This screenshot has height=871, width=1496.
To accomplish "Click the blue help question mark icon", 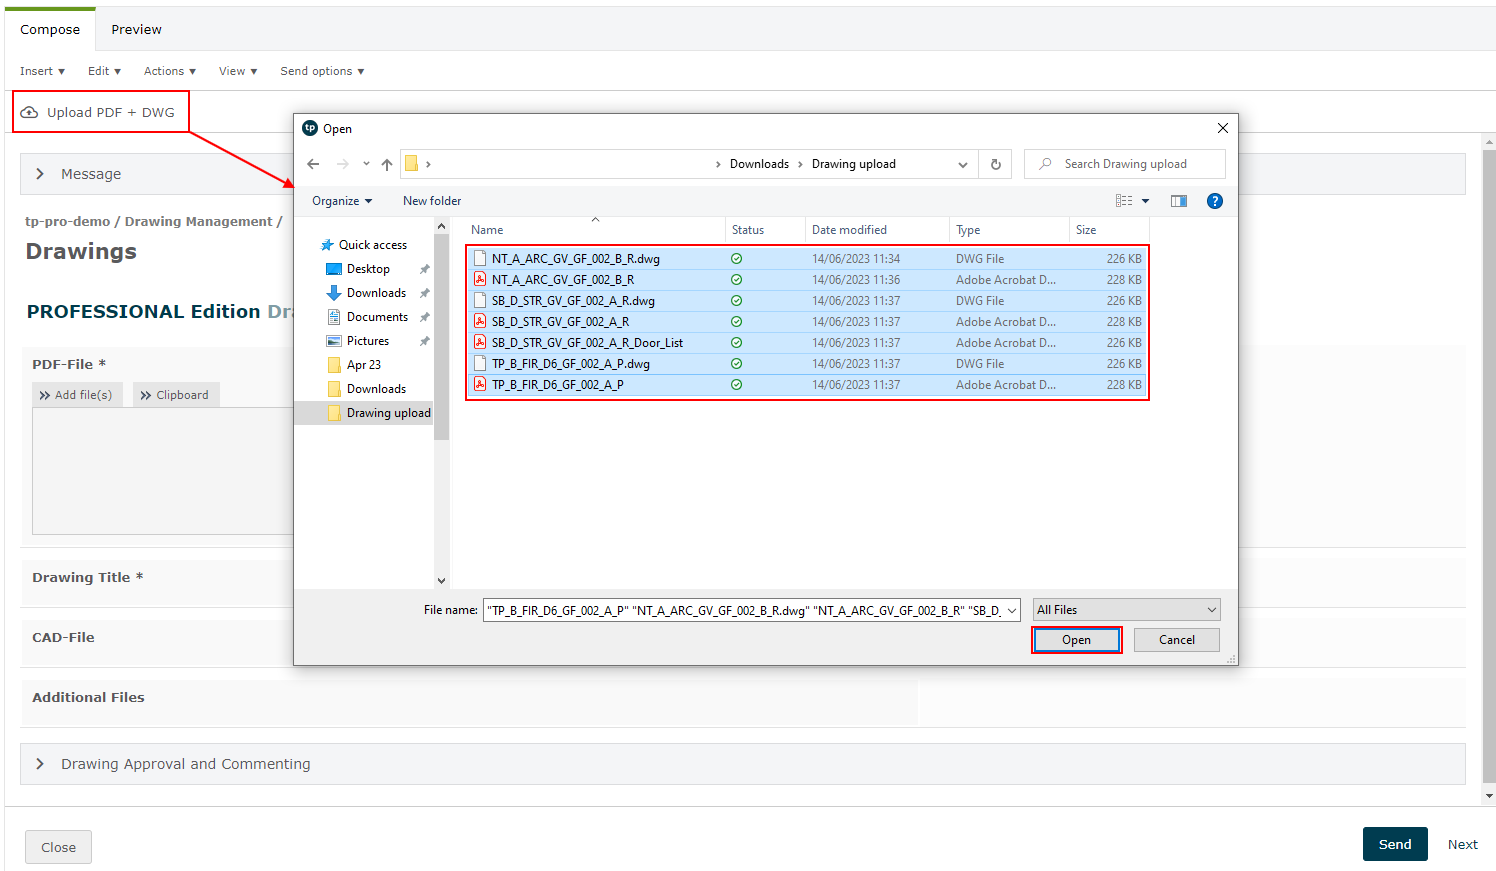I will pyautogui.click(x=1214, y=201).
